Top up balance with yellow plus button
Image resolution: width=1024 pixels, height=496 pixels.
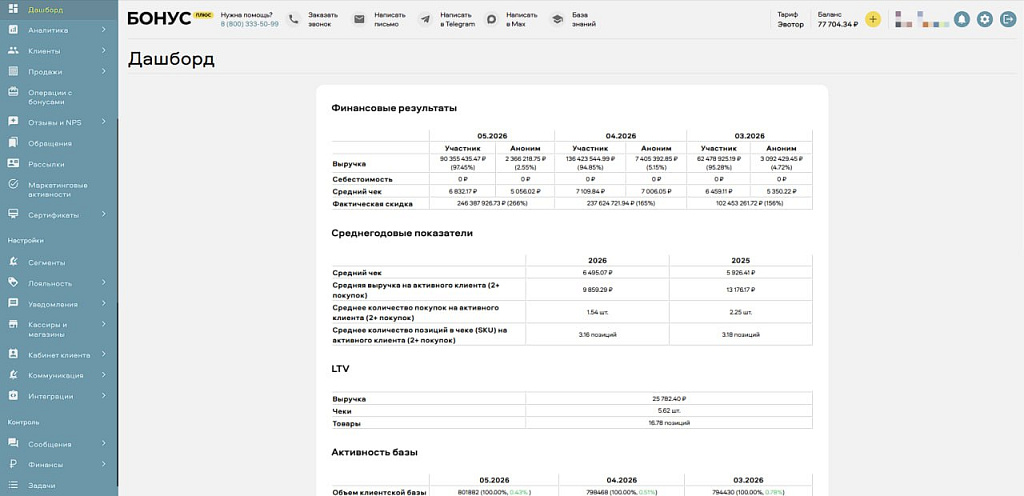[873, 19]
